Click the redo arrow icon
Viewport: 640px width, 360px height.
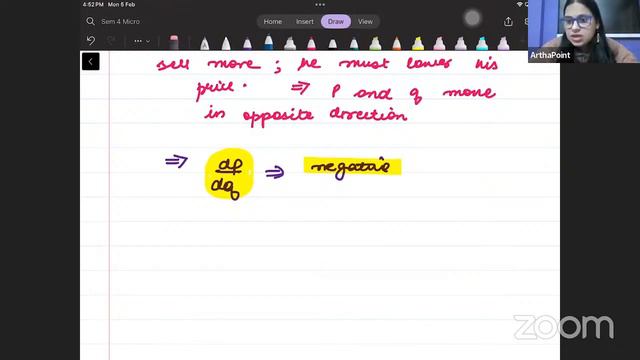tap(111, 40)
